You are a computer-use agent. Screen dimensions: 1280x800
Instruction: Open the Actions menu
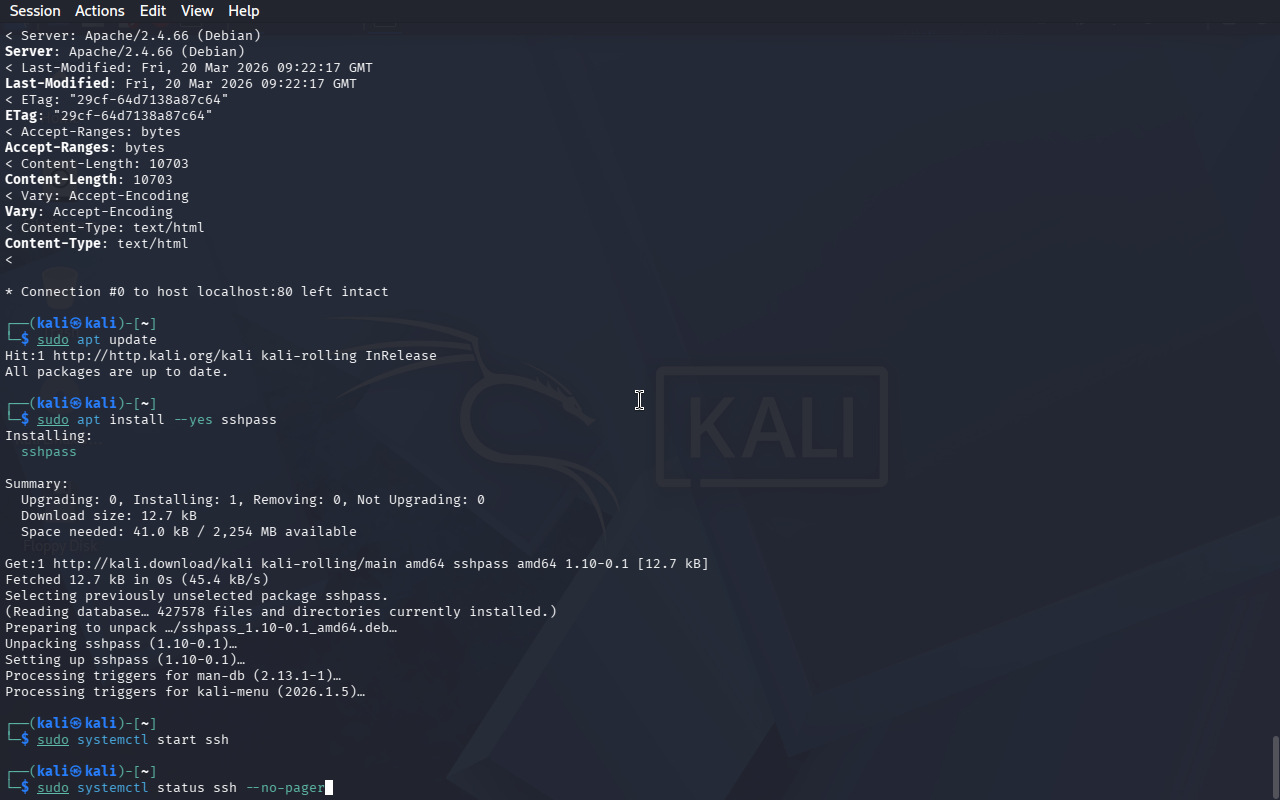coord(100,11)
